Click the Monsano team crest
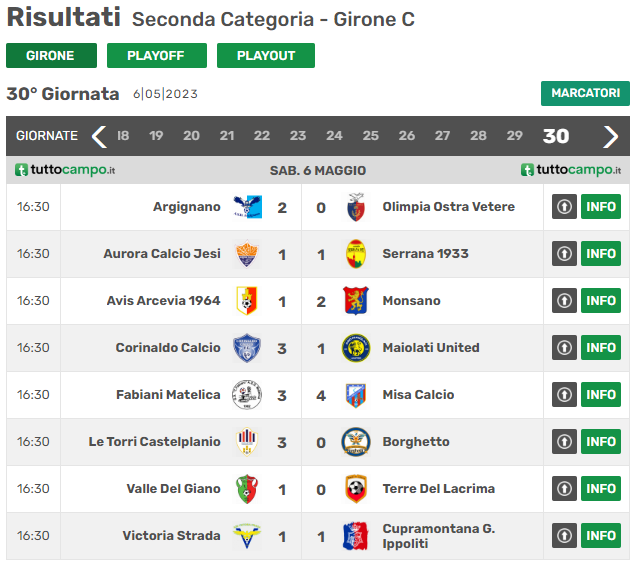Viewport: 631px width, 561px height. pos(356,301)
